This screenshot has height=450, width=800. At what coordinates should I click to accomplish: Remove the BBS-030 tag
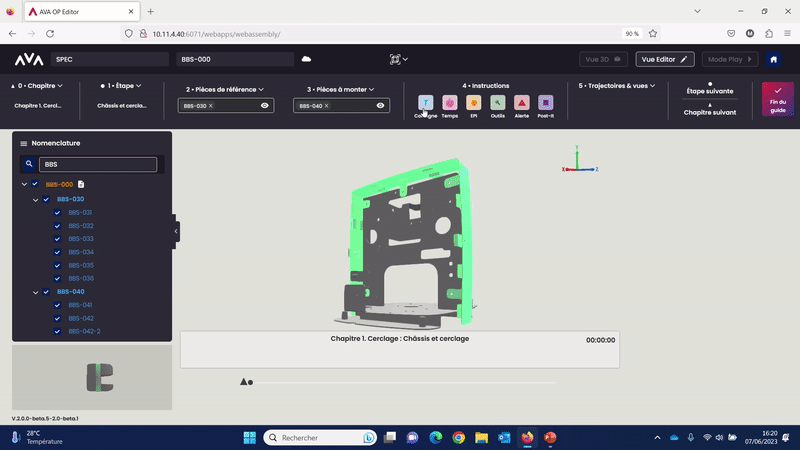211,106
